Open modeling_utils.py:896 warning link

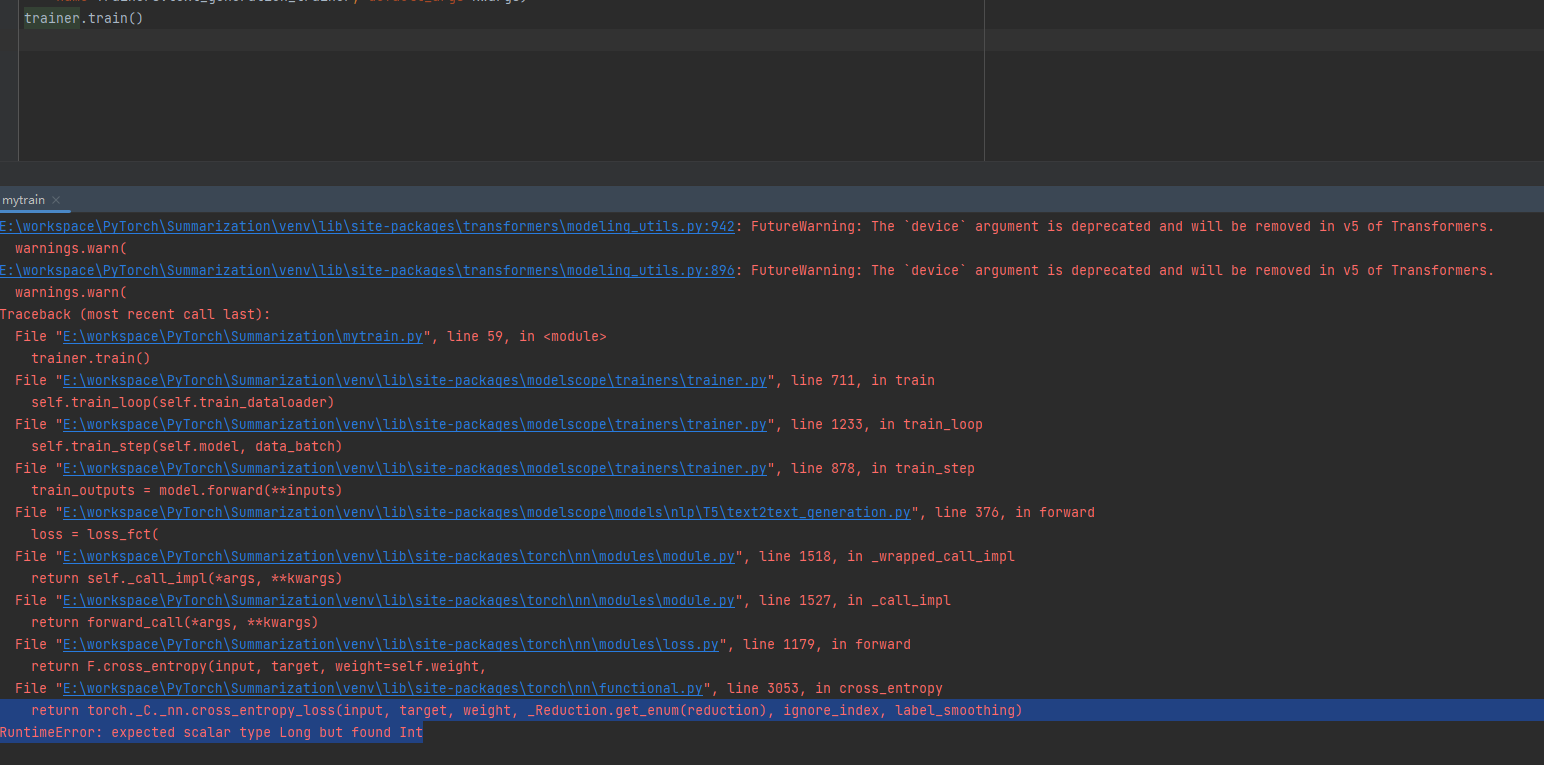[x=367, y=271]
